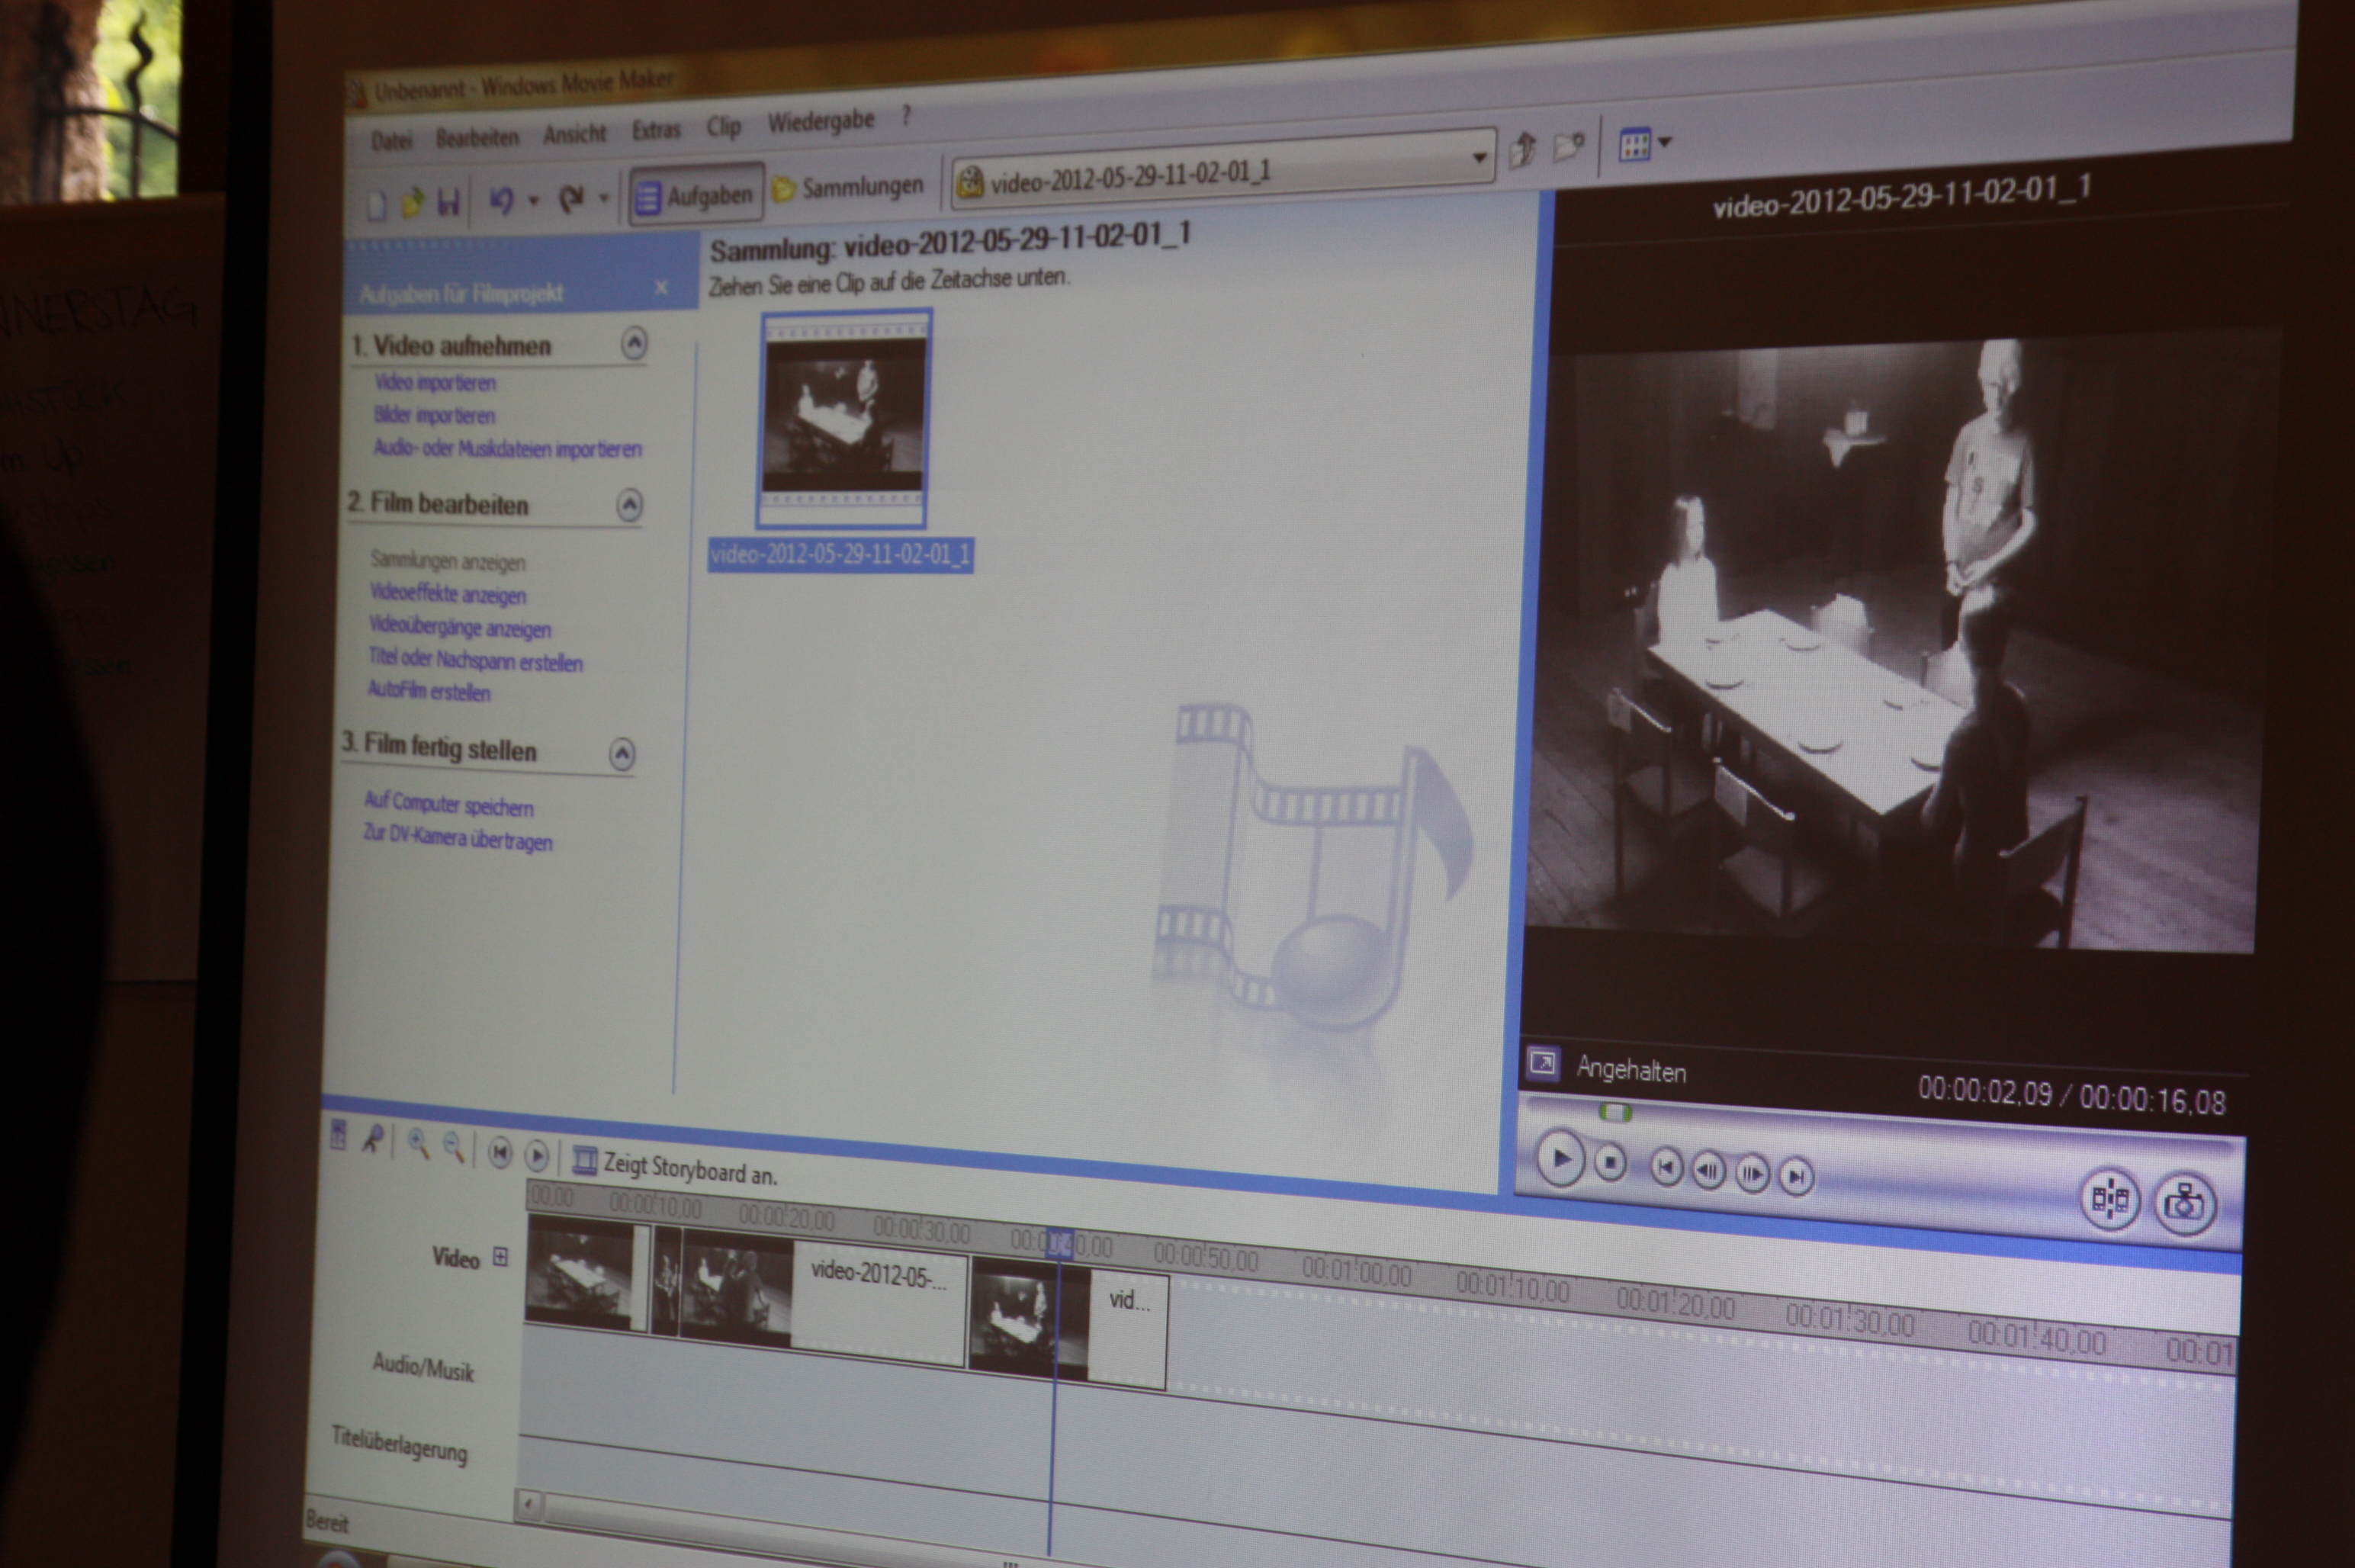Play the timeline from toolbar button
The height and width of the screenshot is (1568, 2355).
tap(536, 1156)
